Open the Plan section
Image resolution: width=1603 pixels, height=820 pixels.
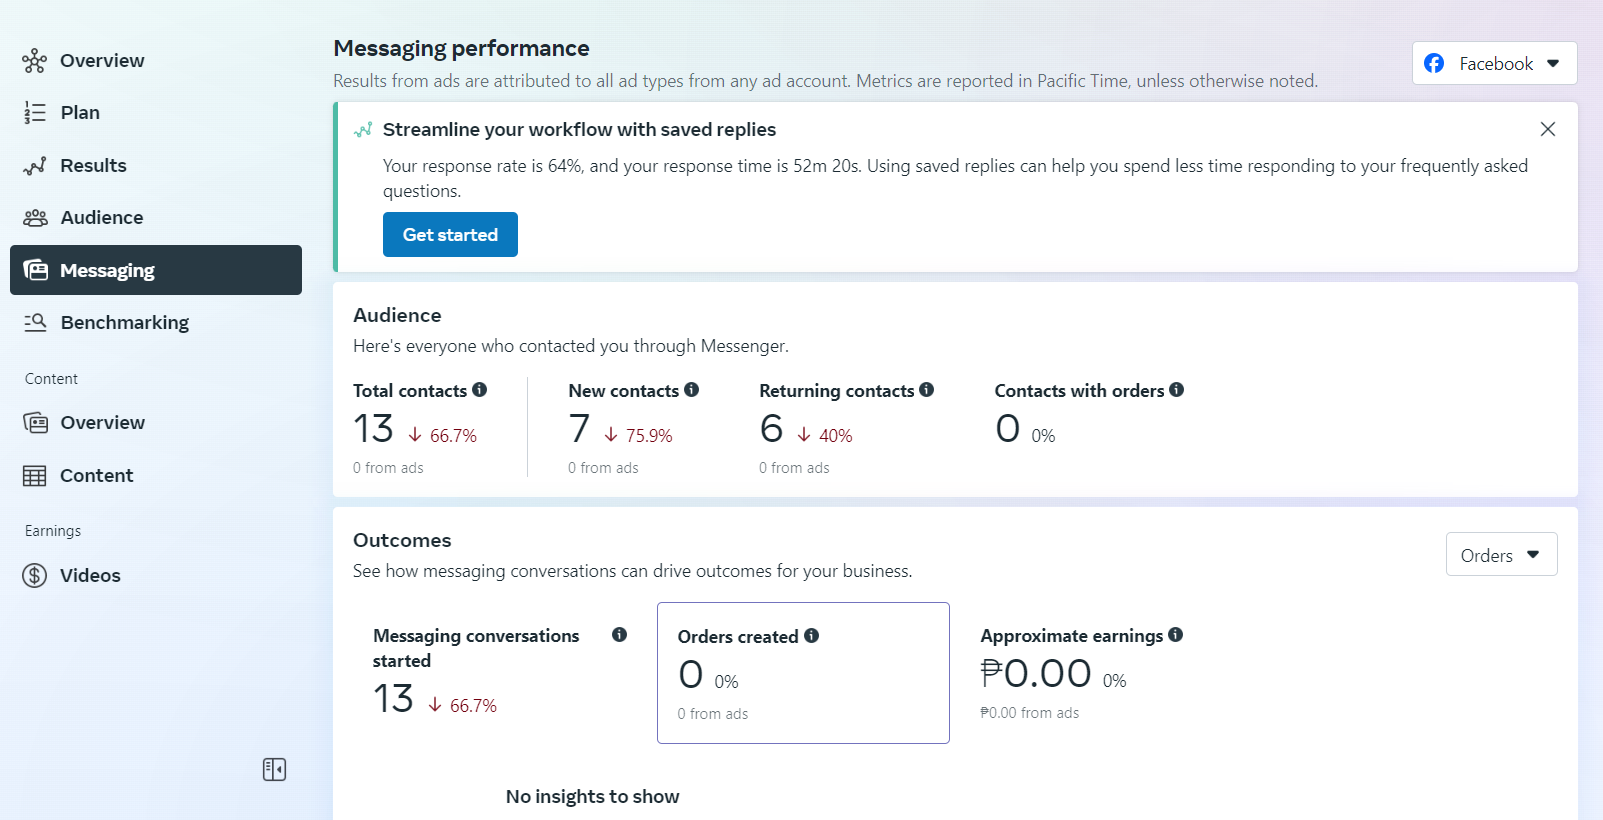pos(80,112)
